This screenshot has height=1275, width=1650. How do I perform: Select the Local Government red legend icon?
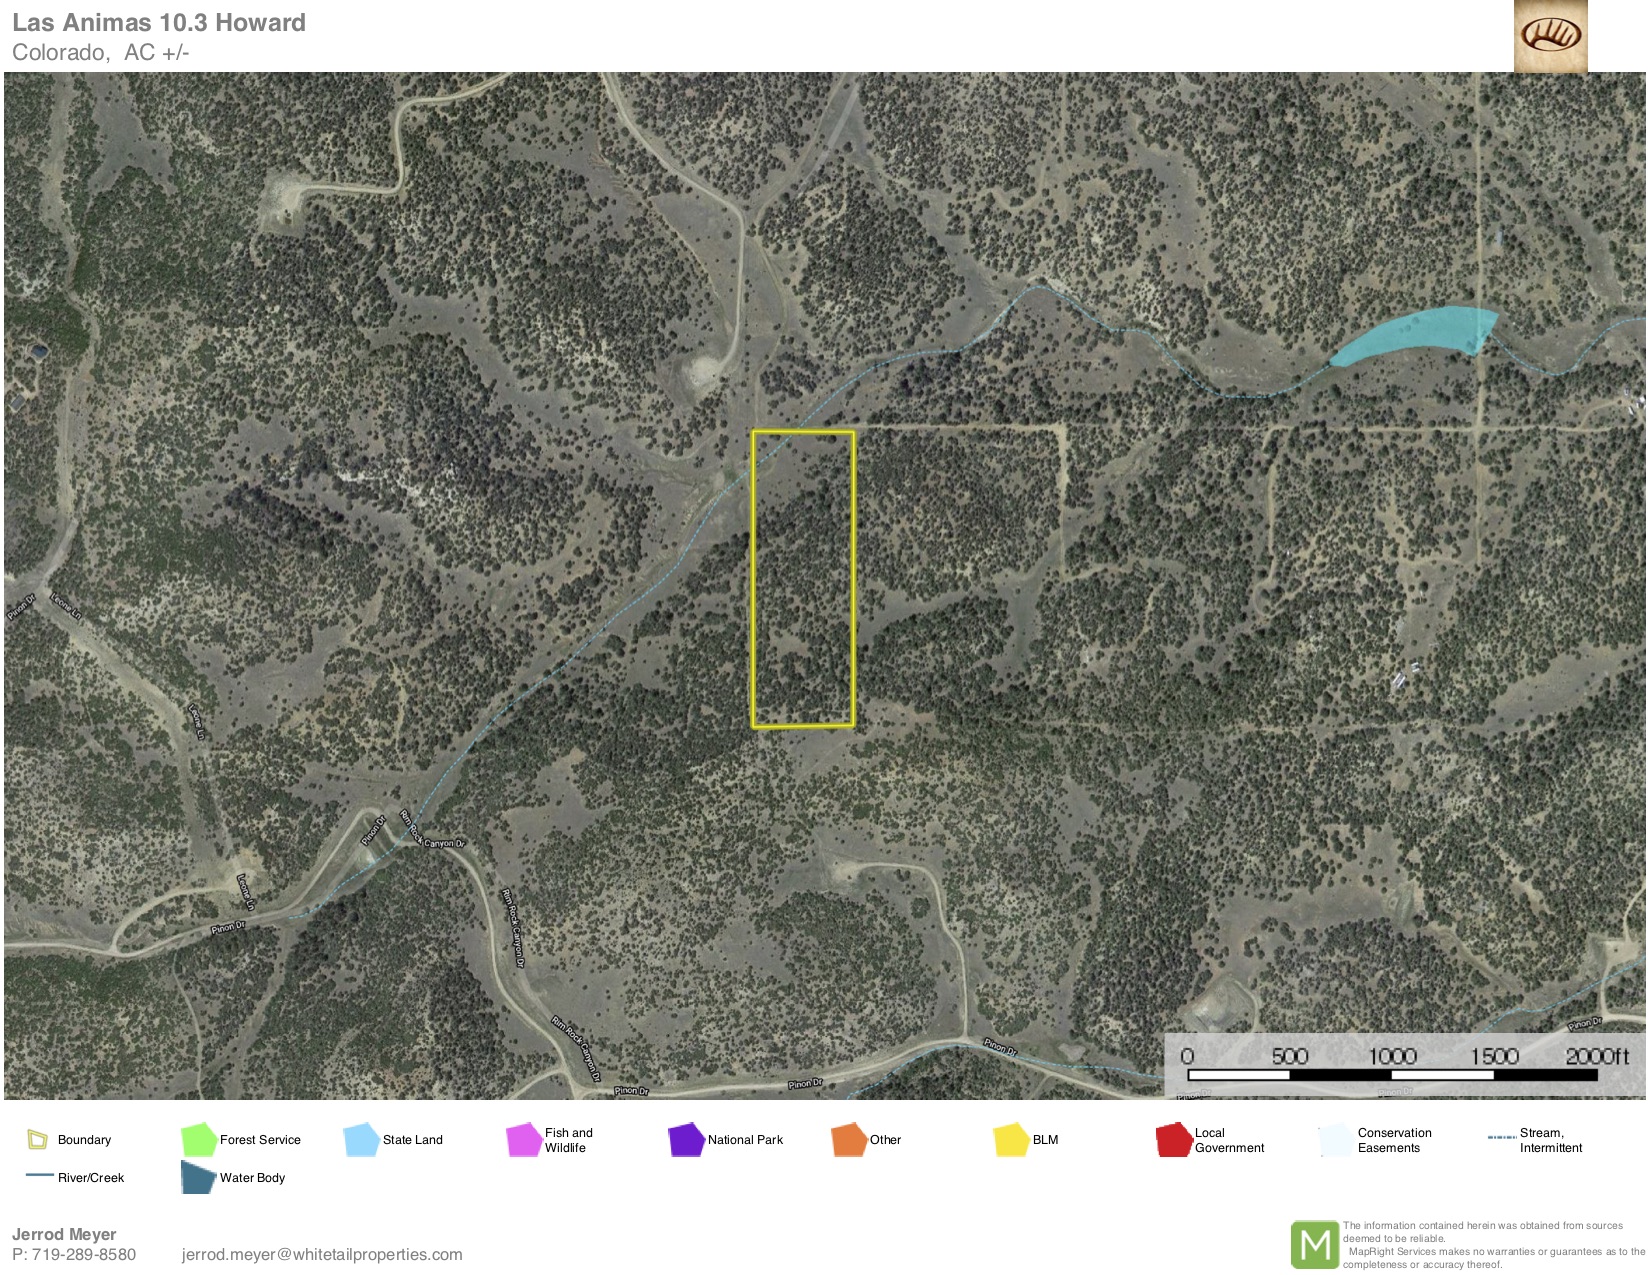pos(1173,1139)
